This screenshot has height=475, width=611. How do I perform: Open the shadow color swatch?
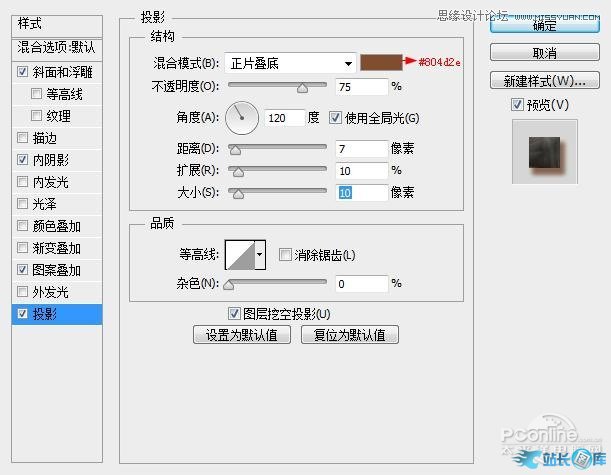[x=382, y=62]
